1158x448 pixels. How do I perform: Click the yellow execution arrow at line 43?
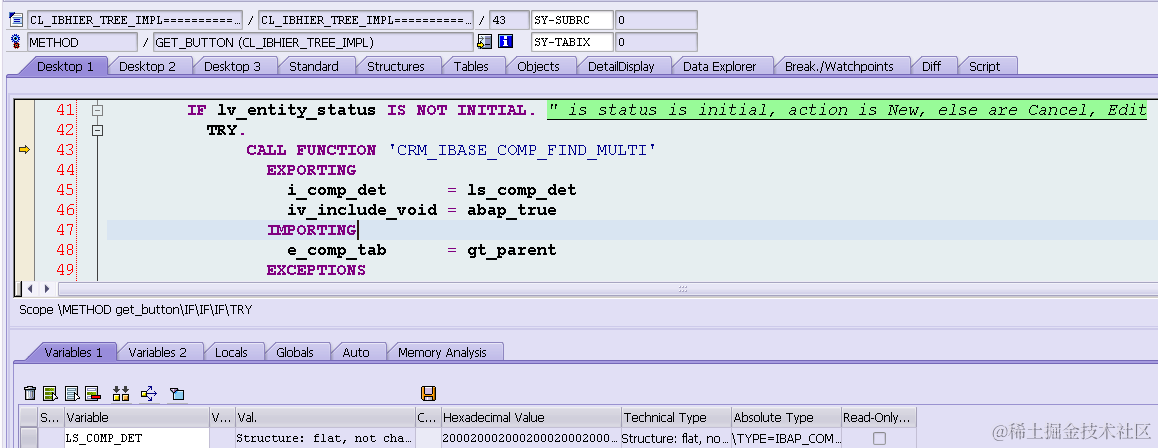click(24, 151)
